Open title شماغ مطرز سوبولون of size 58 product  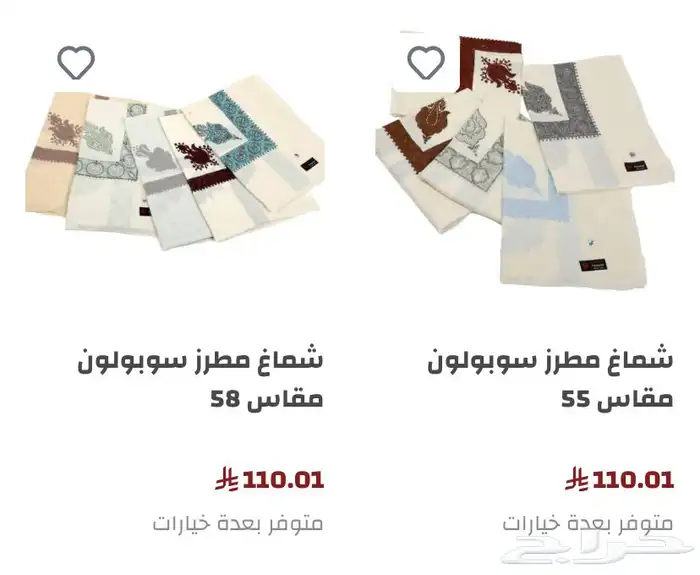point(200,362)
